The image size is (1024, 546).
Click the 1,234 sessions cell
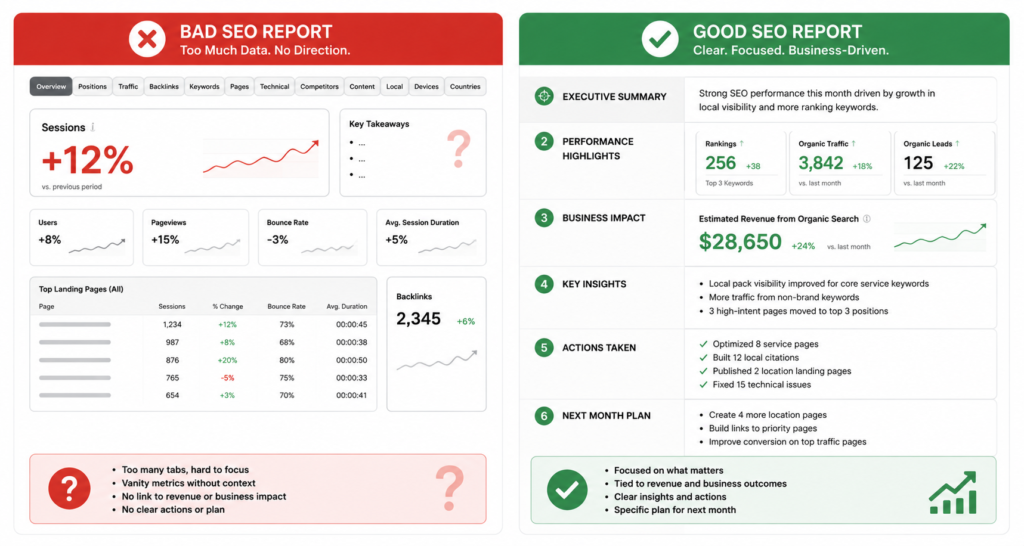point(172,325)
